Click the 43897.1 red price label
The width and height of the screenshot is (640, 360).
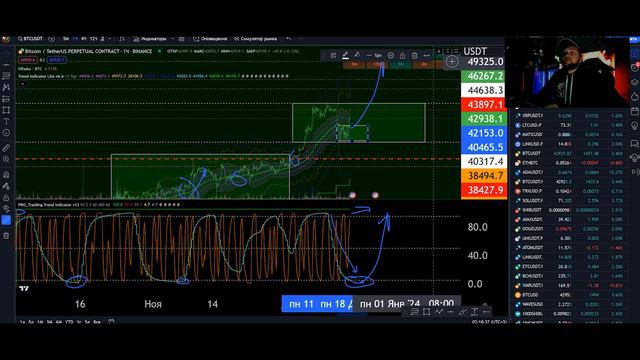click(483, 104)
